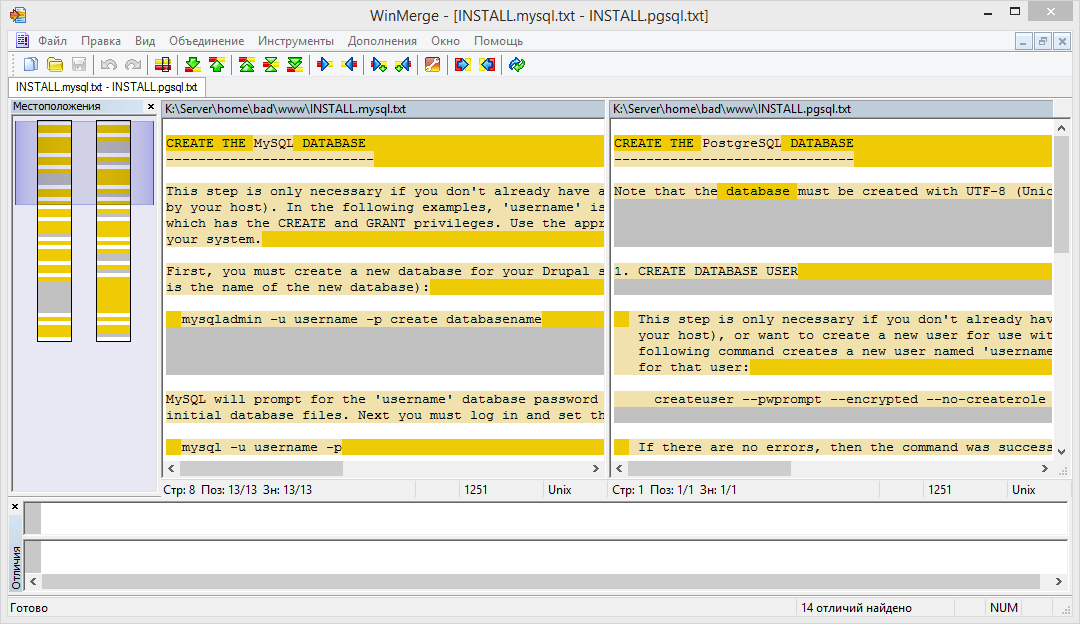The width and height of the screenshot is (1080, 624).
Task: Minimize child document window button
Action: tap(1024, 41)
